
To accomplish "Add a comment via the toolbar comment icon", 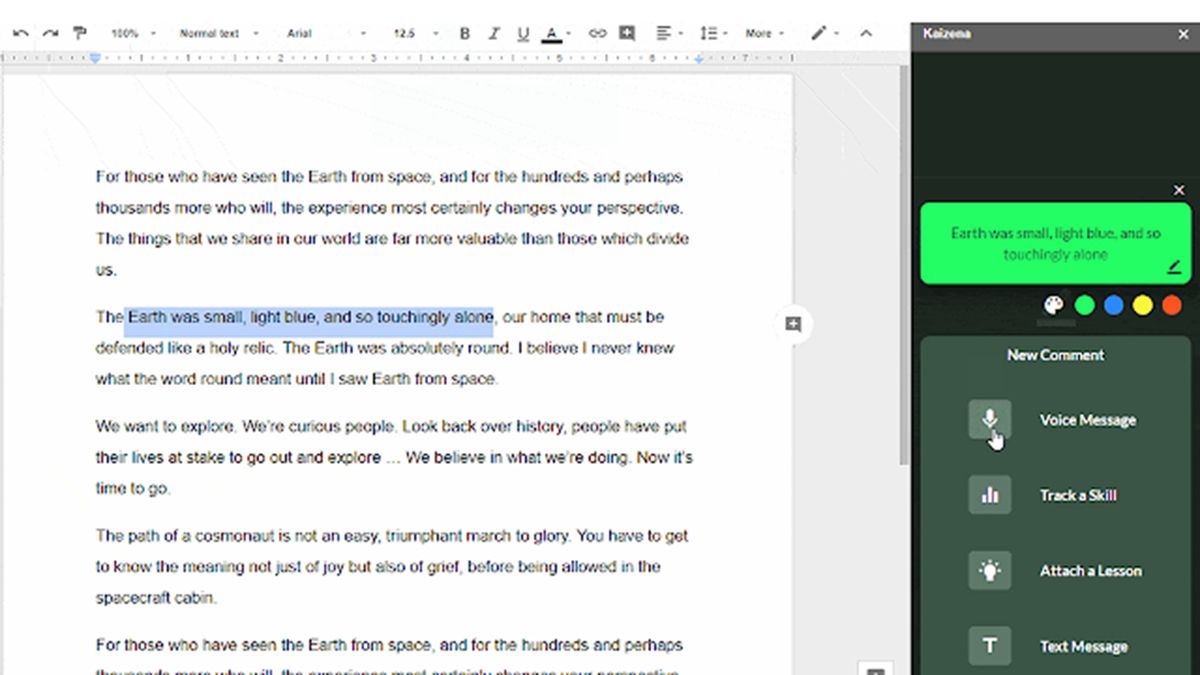I will 628,33.
